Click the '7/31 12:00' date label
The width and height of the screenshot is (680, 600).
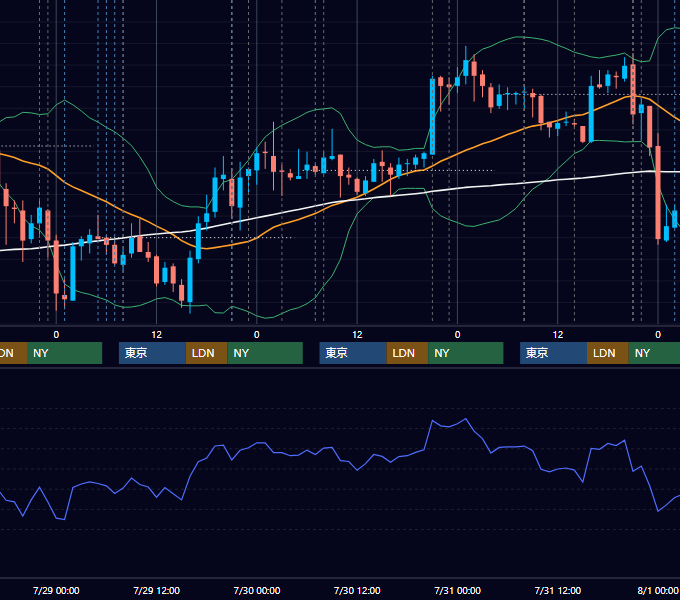tap(558, 590)
